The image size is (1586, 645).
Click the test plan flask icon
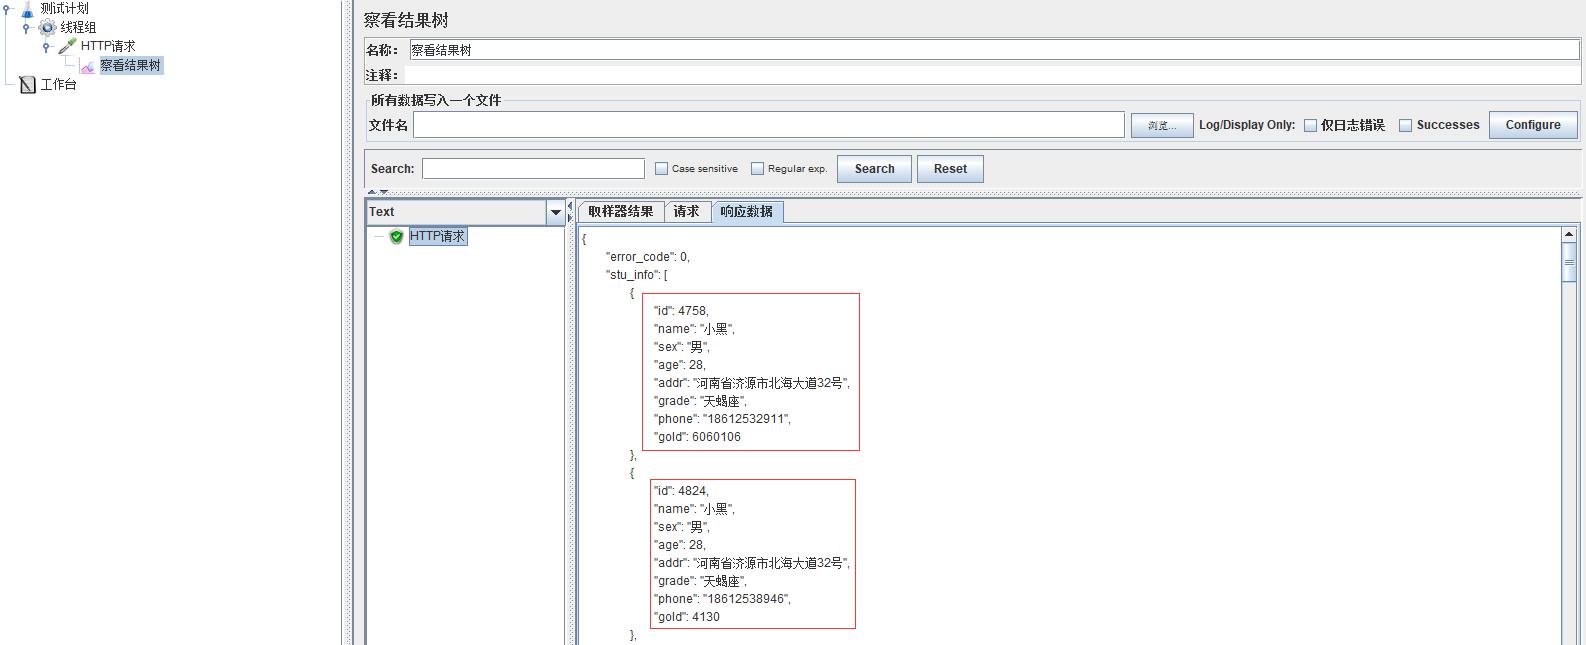coord(27,9)
